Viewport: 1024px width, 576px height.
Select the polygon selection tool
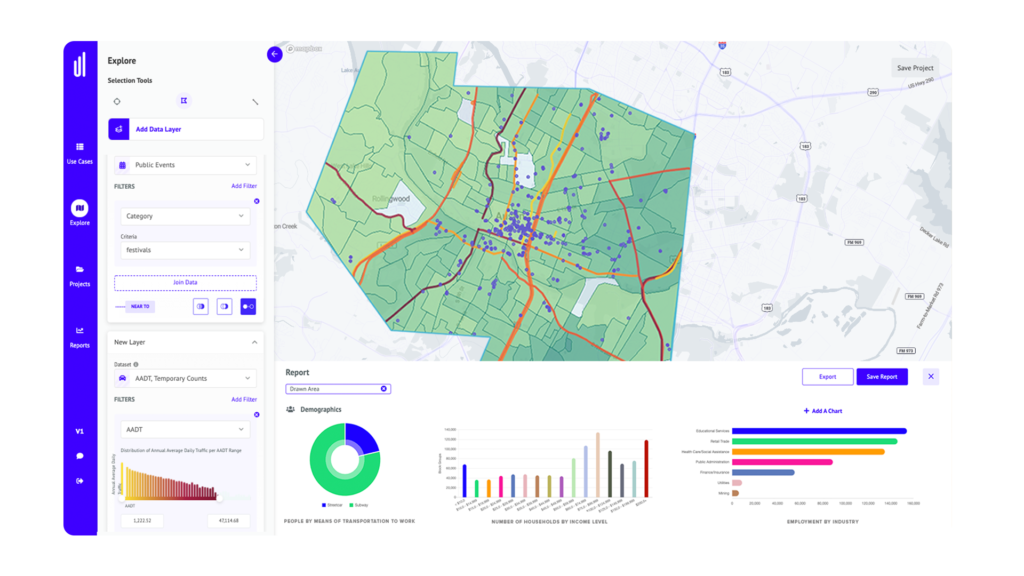tap(117, 101)
